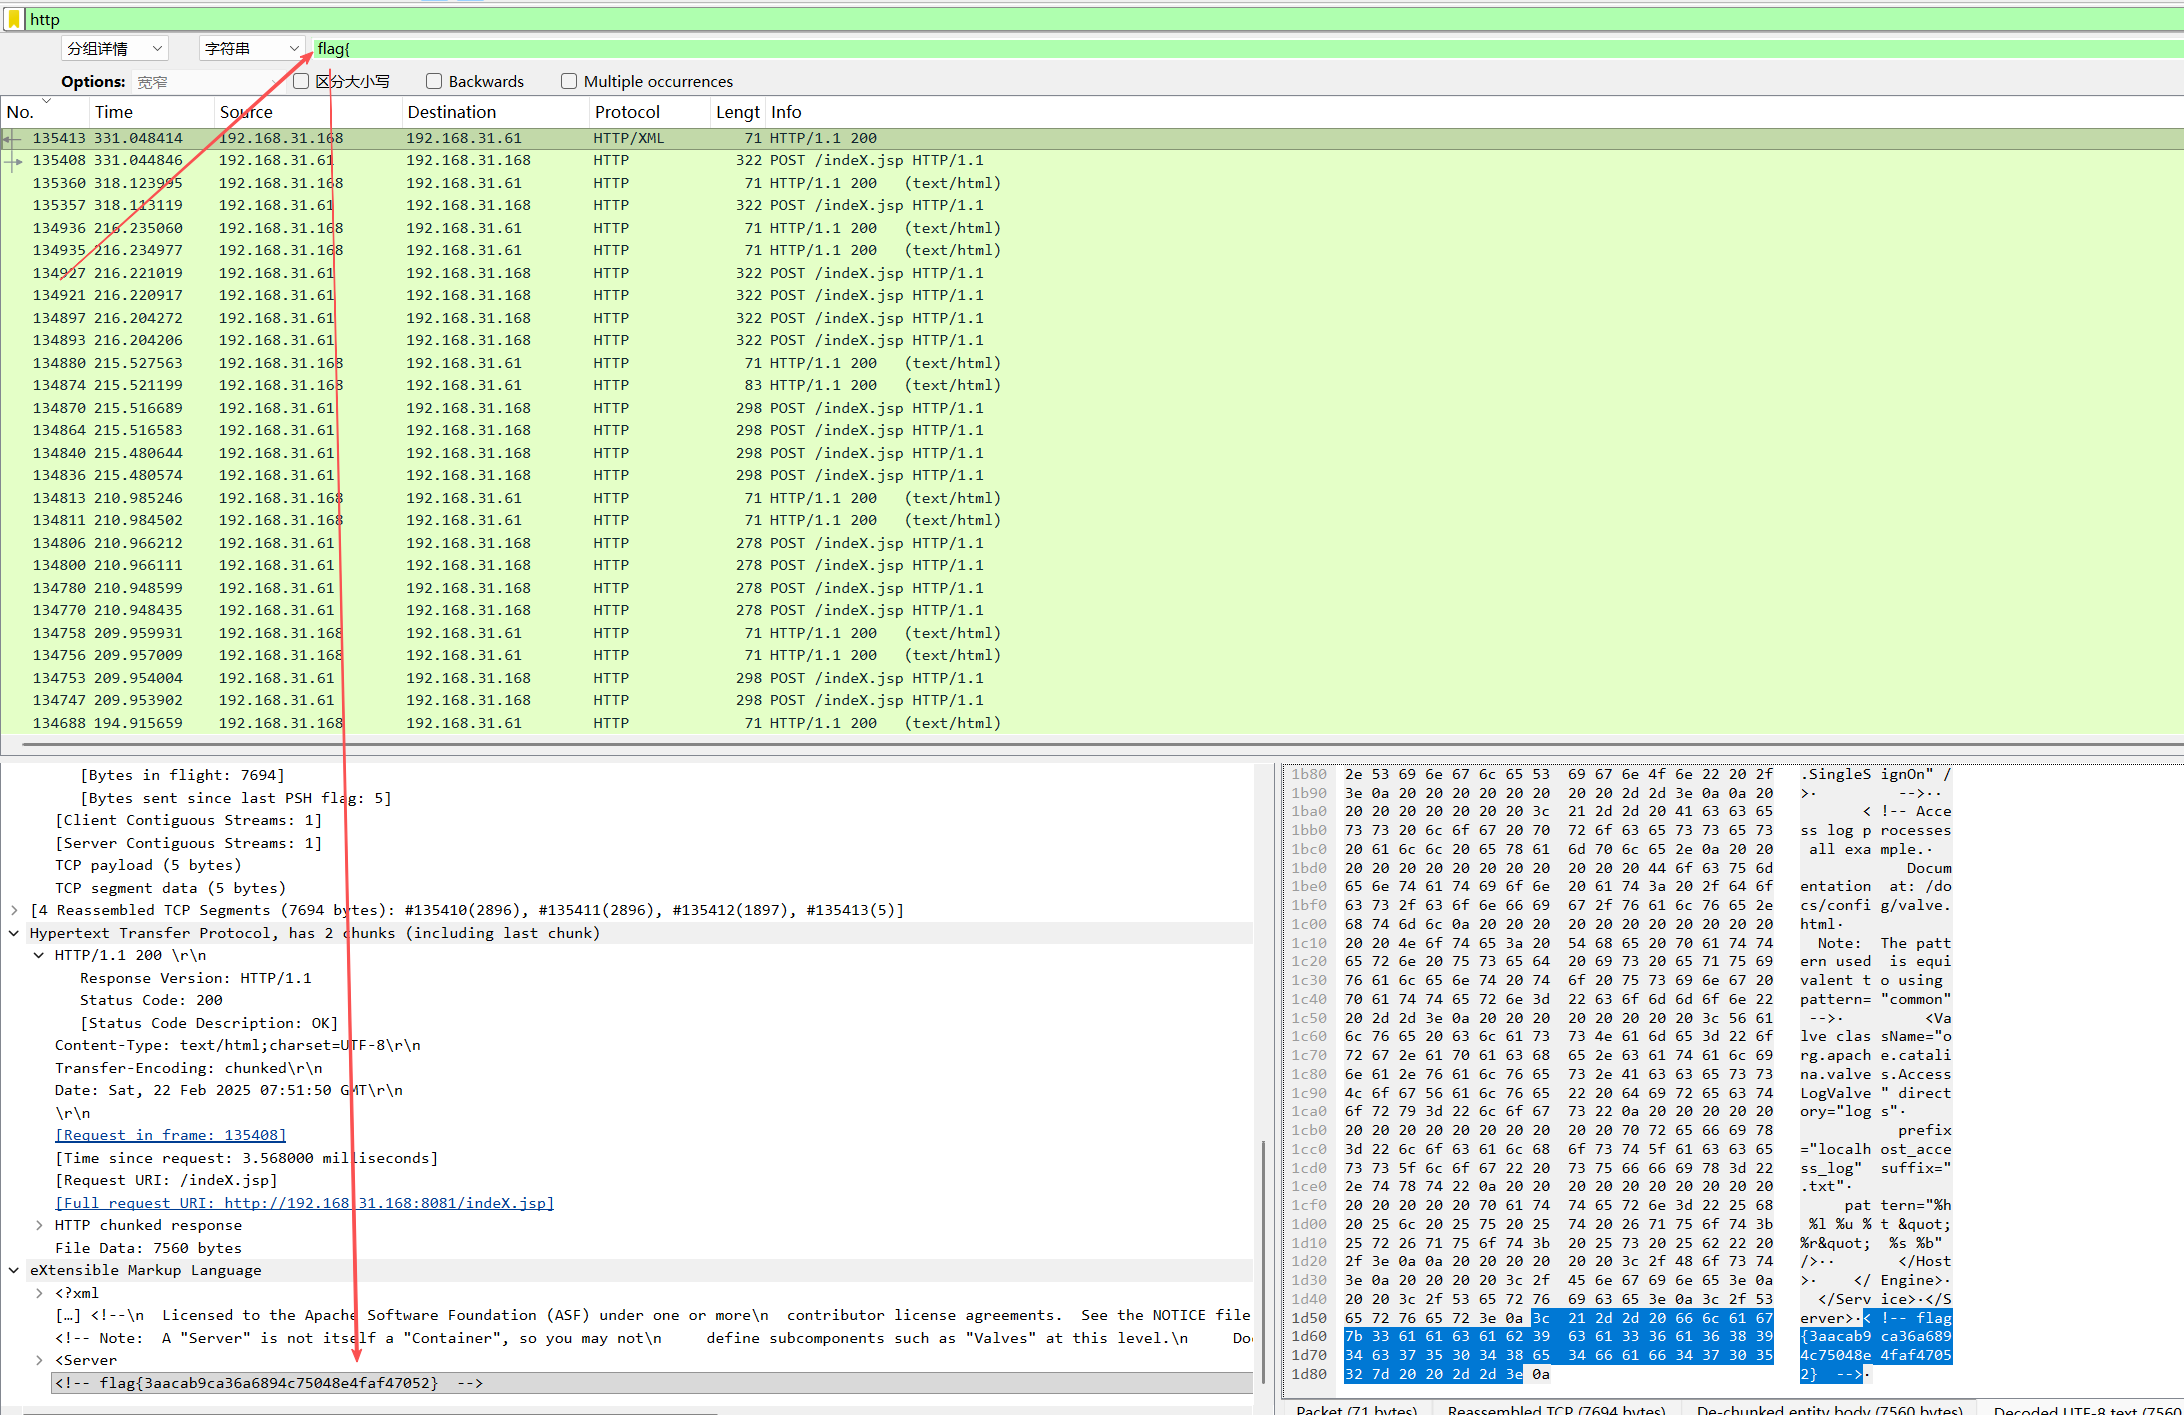Click the display filter bookmark icon
The height and width of the screenshot is (1415, 2184).
coord(14,19)
